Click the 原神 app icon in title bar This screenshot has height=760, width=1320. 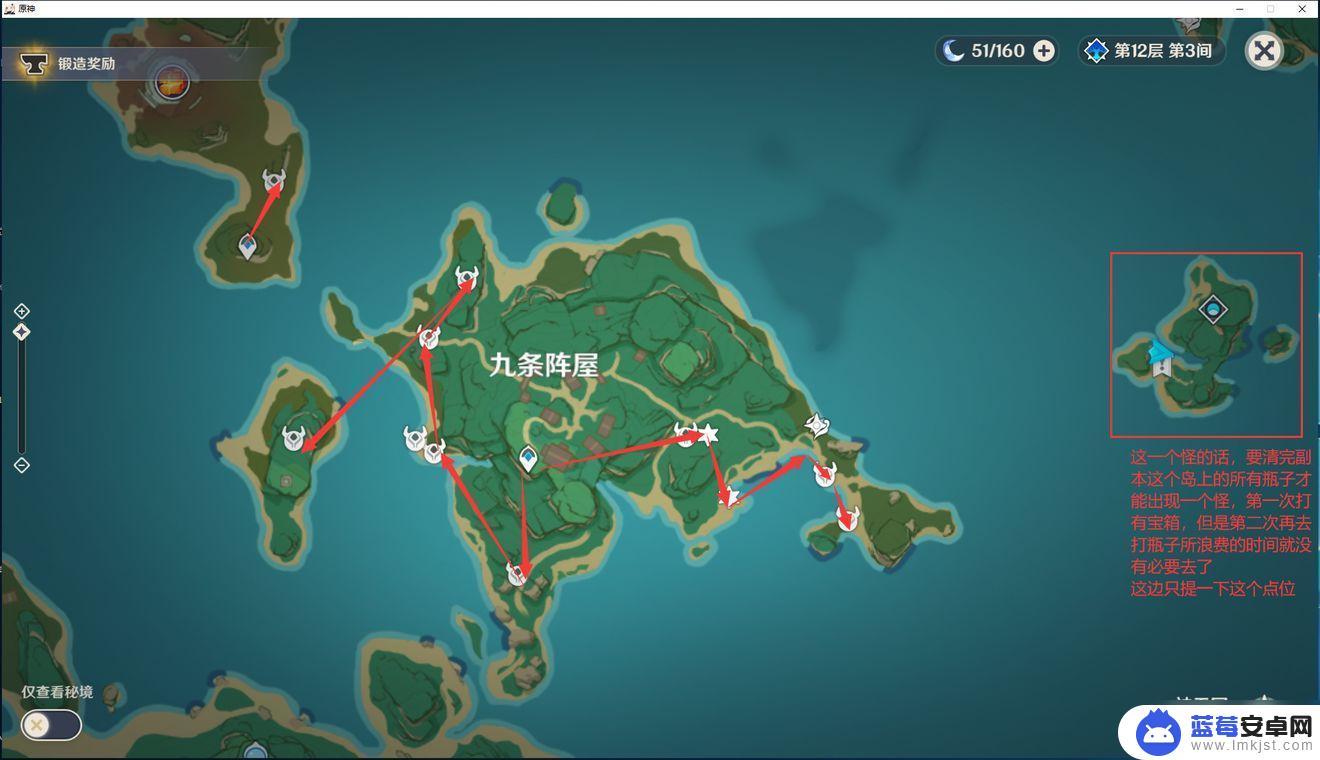click(9, 8)
